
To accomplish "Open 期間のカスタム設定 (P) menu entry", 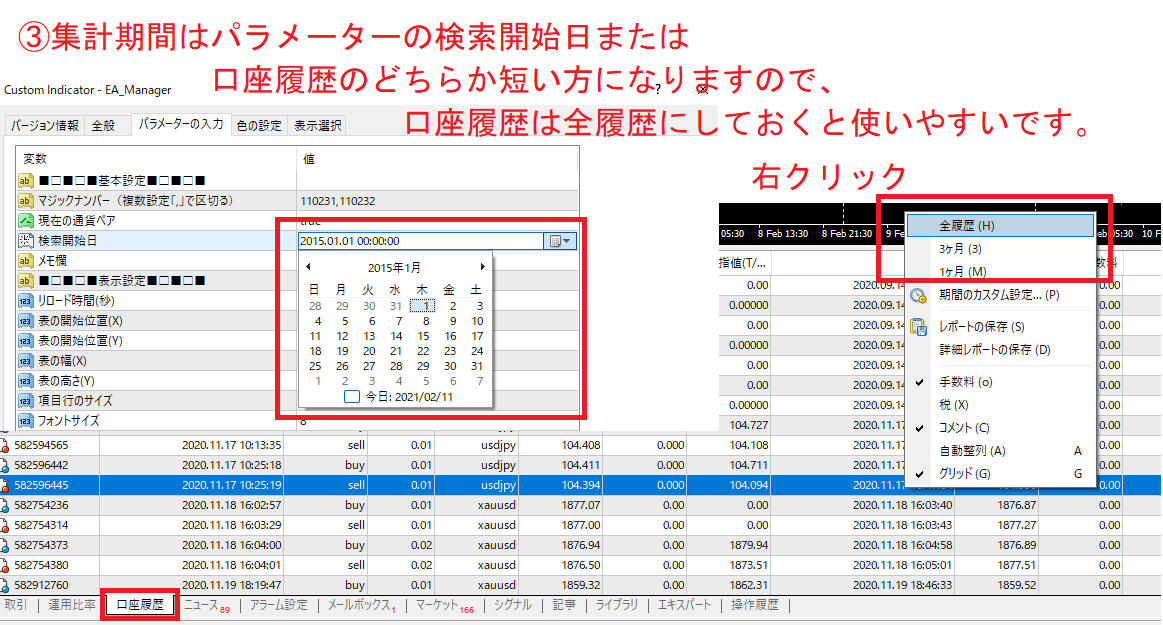I will pos(1001,294).
